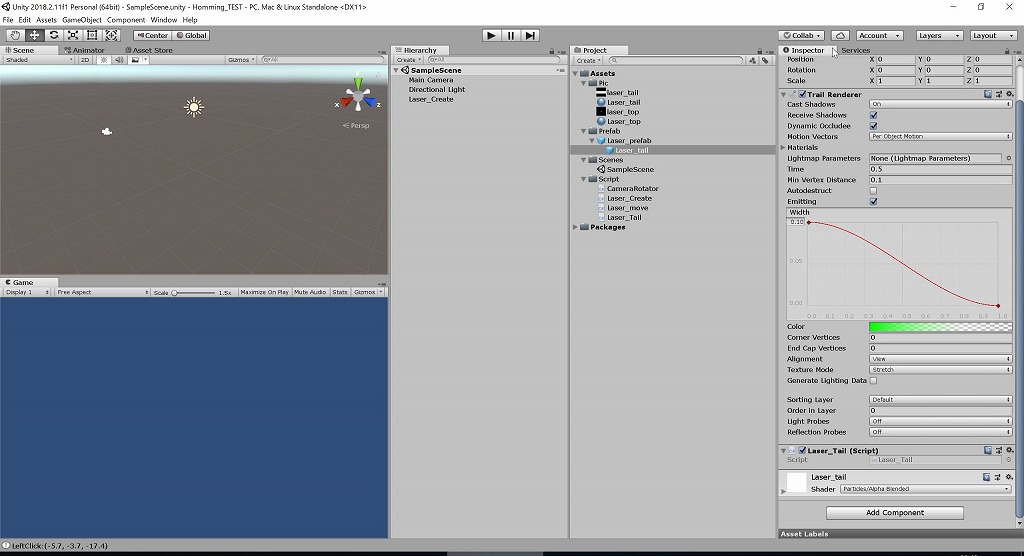Screen dimensions: 1024x556
Task: Select Directional Light sun gizmo in Scene
Action: [x=193, y=106]
